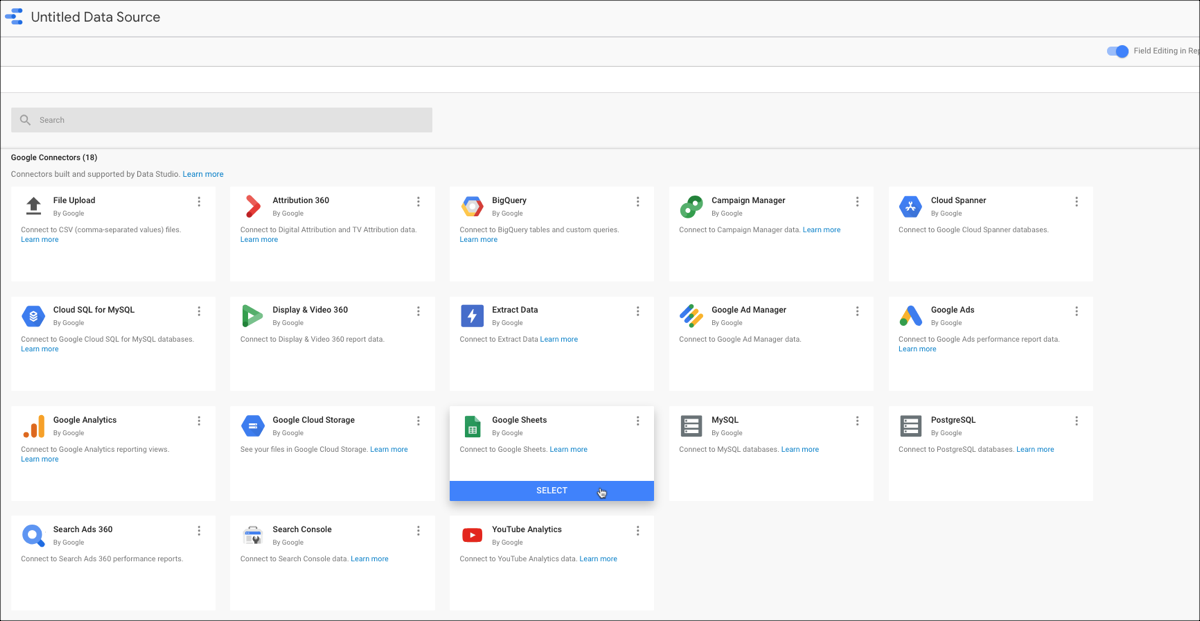Click the Data Studio logo icon
The height and width of the screenshot is (621, 1200).
coord(14,17)
